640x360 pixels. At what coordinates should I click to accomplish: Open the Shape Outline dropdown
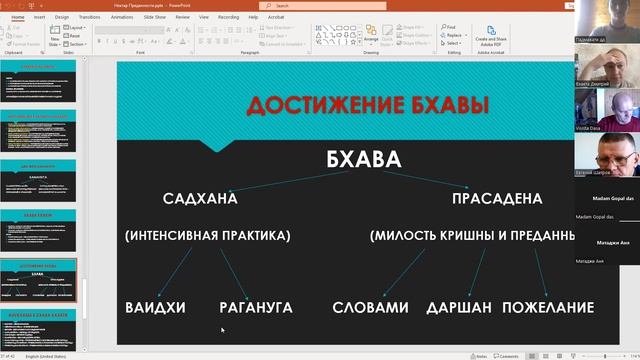(413, 36)
